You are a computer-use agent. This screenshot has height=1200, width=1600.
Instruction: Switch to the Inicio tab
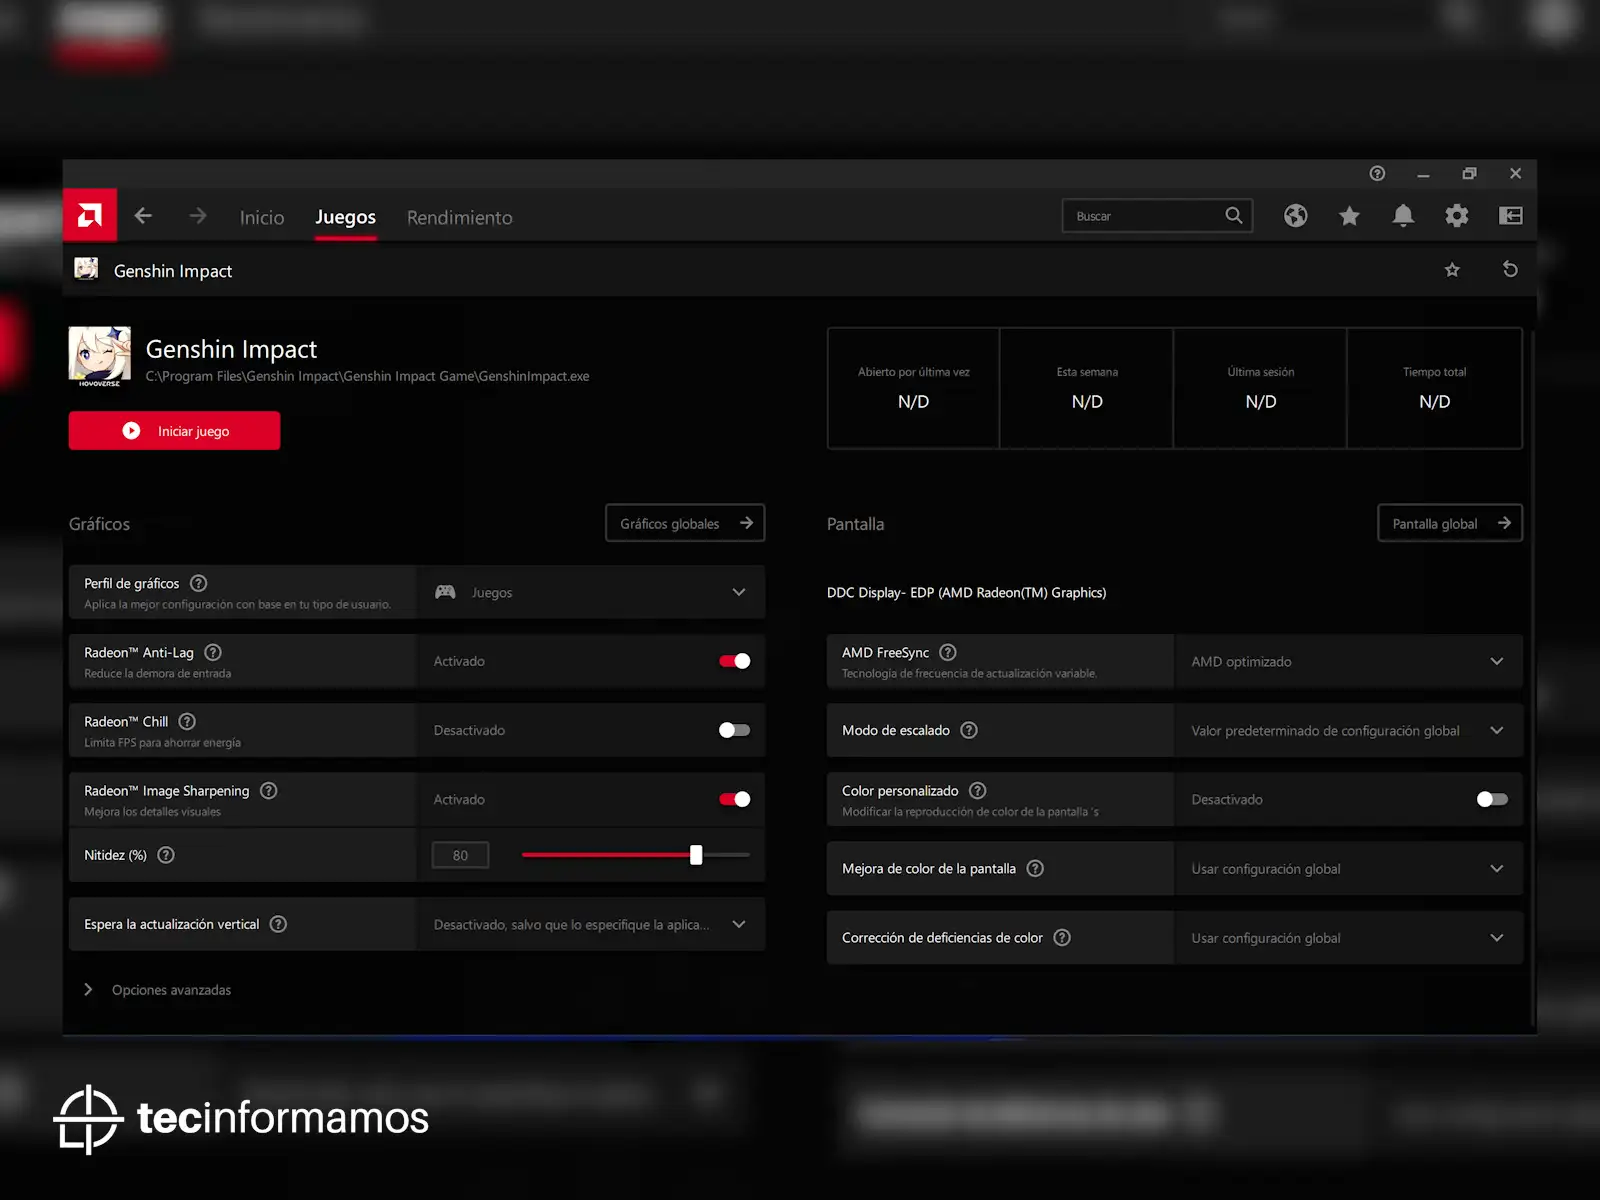click(262, 217)
